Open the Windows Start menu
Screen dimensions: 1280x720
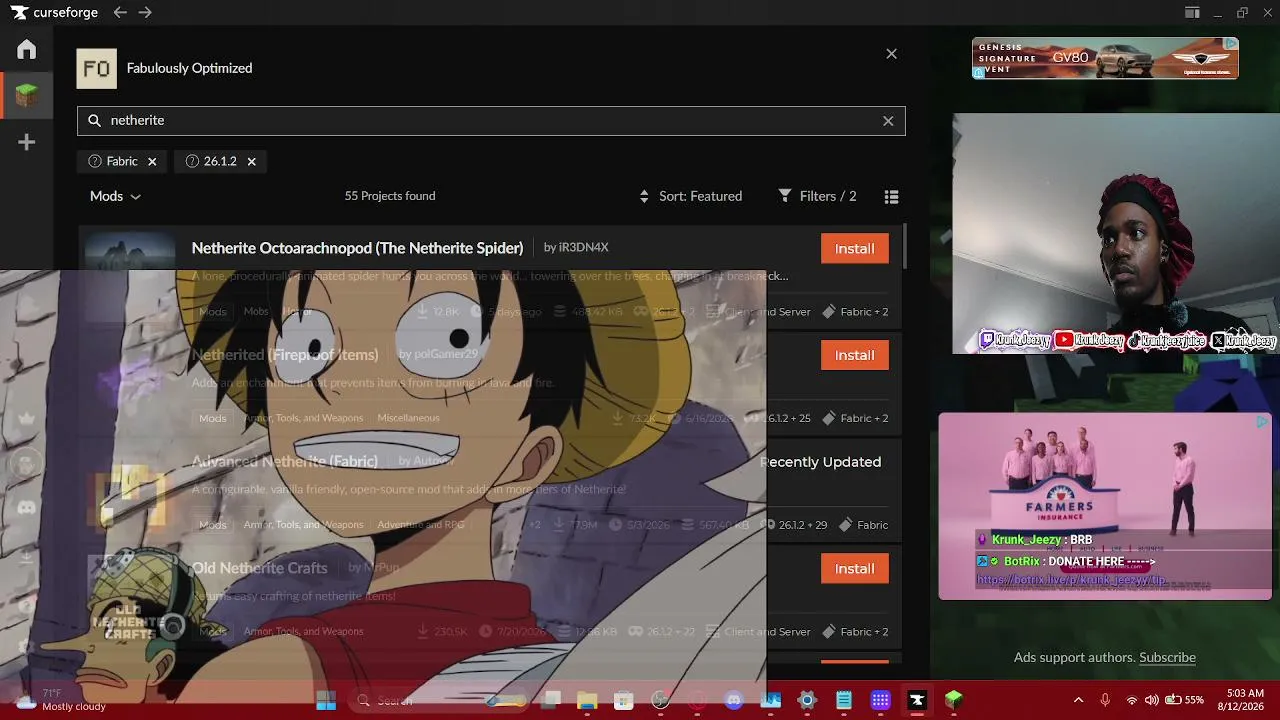(x=326, y=700)
